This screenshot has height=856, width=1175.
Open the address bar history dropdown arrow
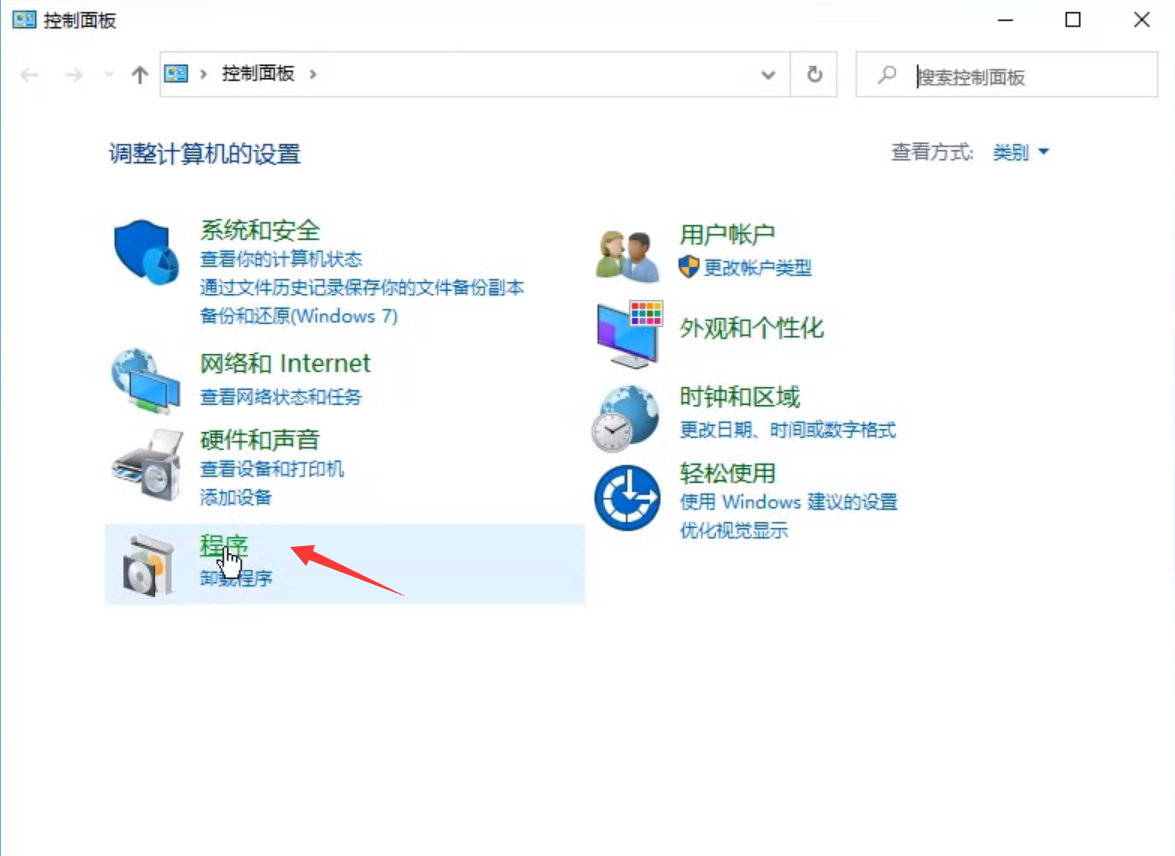[x=768, y=73]
